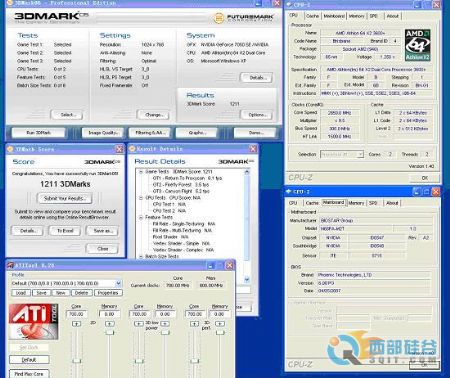The width and height of the screenshot is (450, 378).
Task: Click the title bar icon of CPU-Z mainboard window
Action: click(x=289, y=191)
